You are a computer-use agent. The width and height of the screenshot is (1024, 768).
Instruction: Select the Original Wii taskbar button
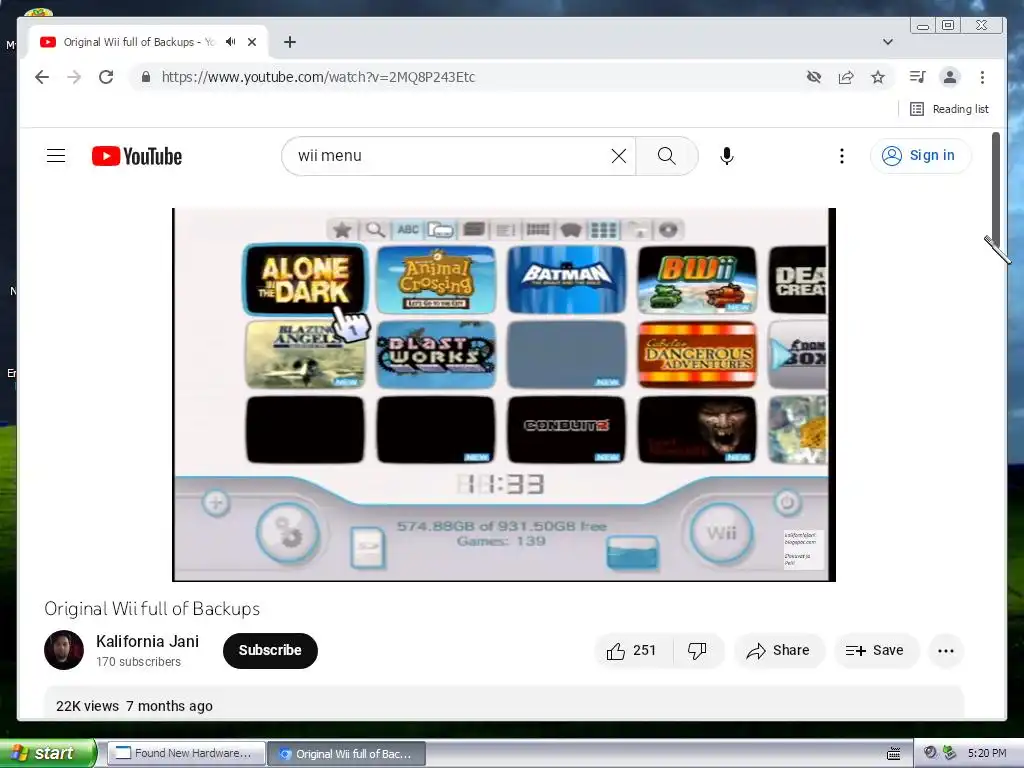point(347,753)
